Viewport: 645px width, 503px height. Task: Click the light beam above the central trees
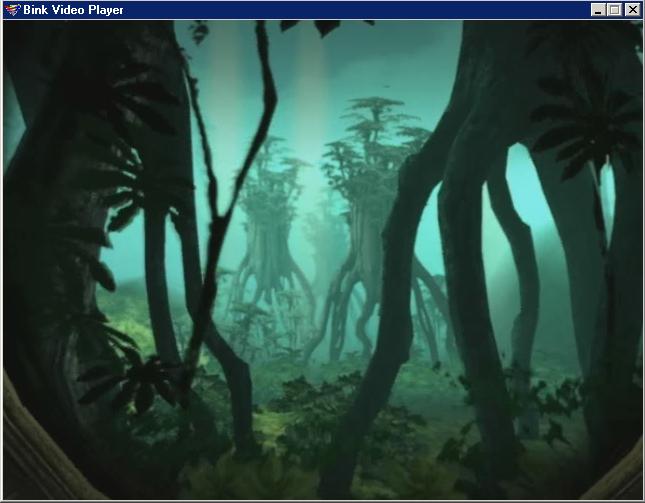coord(312,70)
